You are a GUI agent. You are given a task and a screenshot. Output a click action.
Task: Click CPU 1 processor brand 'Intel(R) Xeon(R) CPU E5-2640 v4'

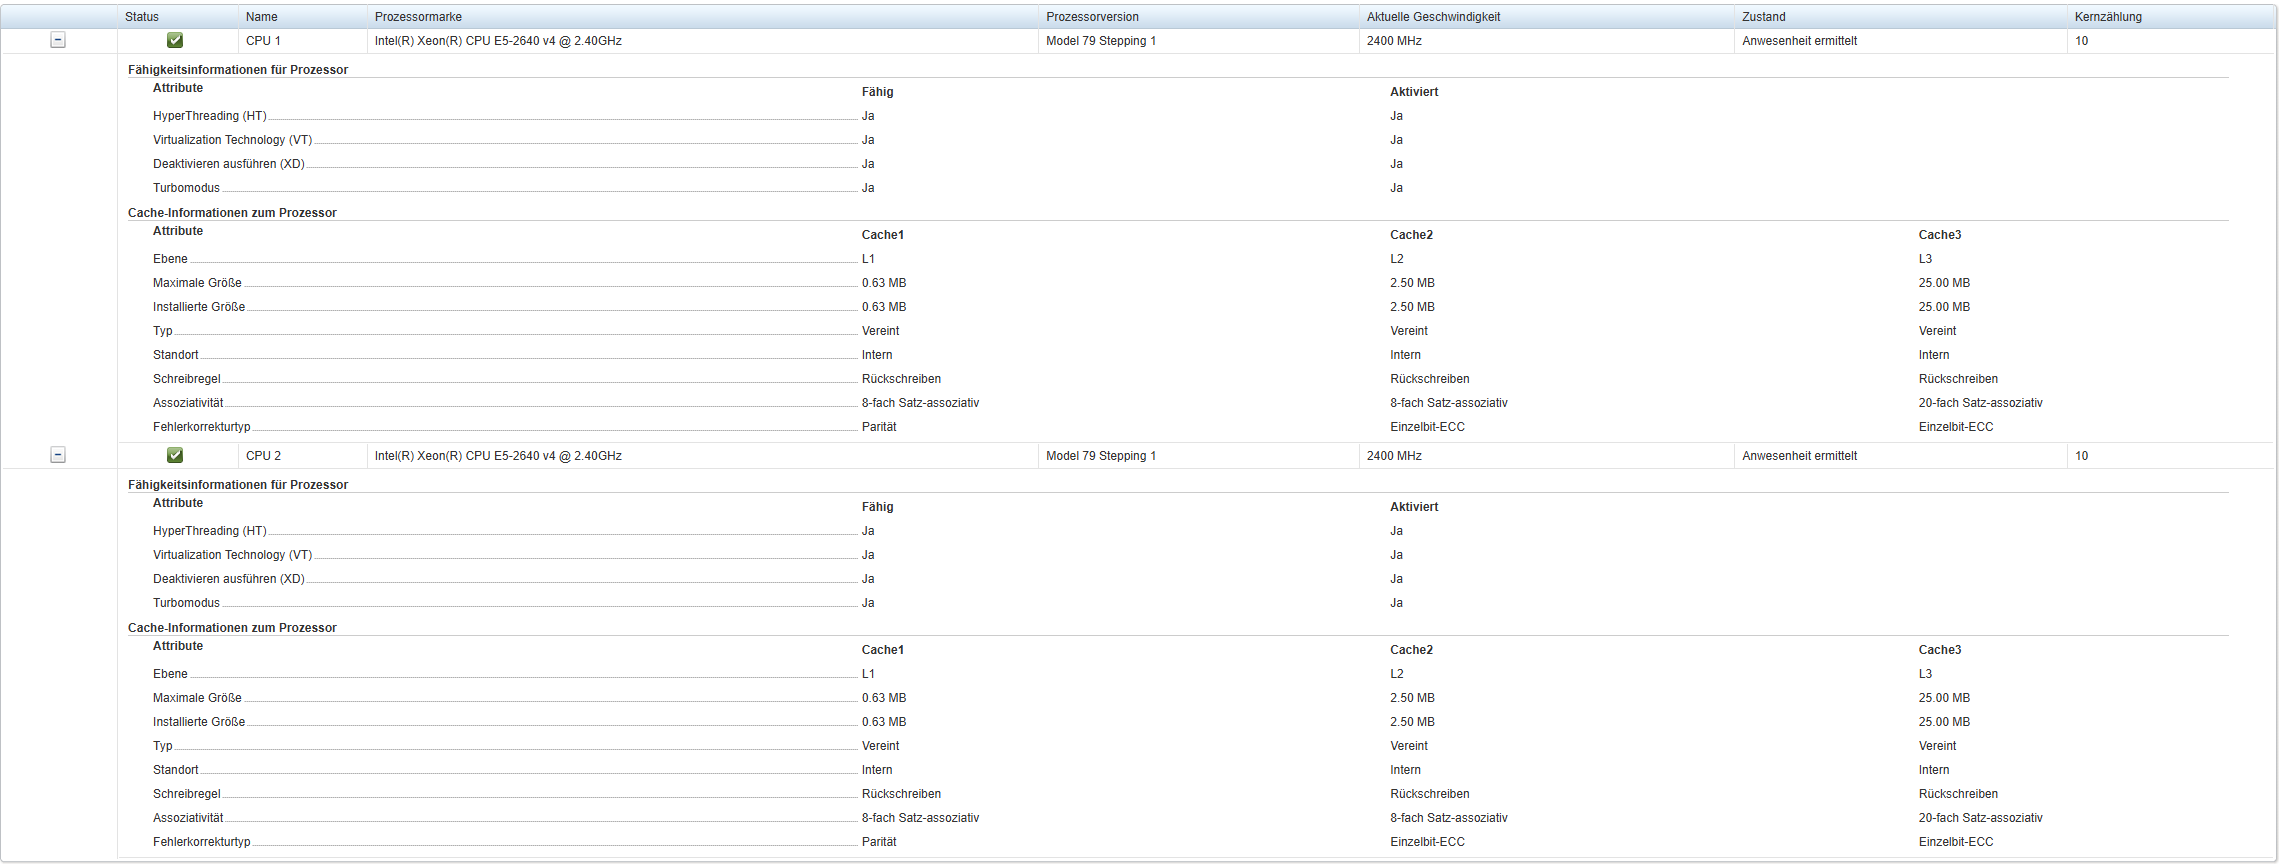click(498, 41)
